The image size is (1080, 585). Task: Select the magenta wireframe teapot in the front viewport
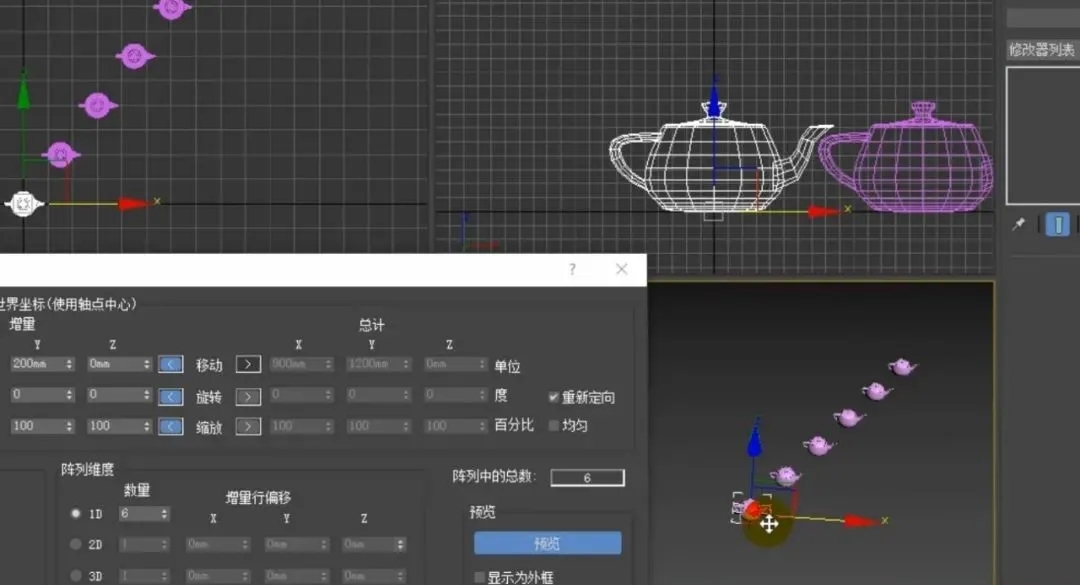click(908, 158)
